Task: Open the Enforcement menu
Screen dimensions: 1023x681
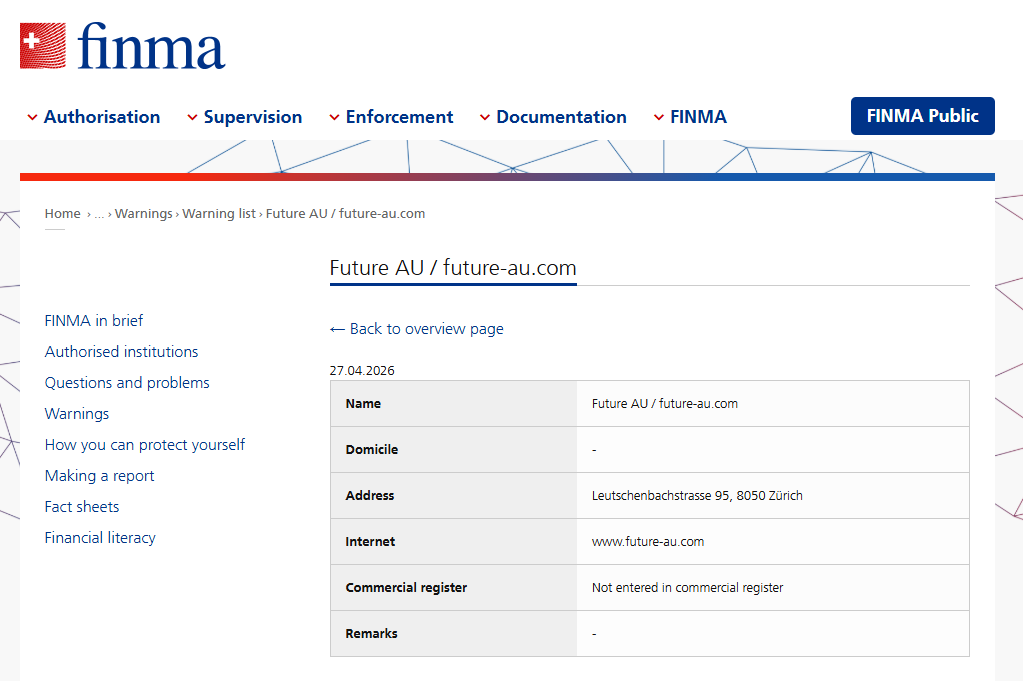Action: click(399, 117)
